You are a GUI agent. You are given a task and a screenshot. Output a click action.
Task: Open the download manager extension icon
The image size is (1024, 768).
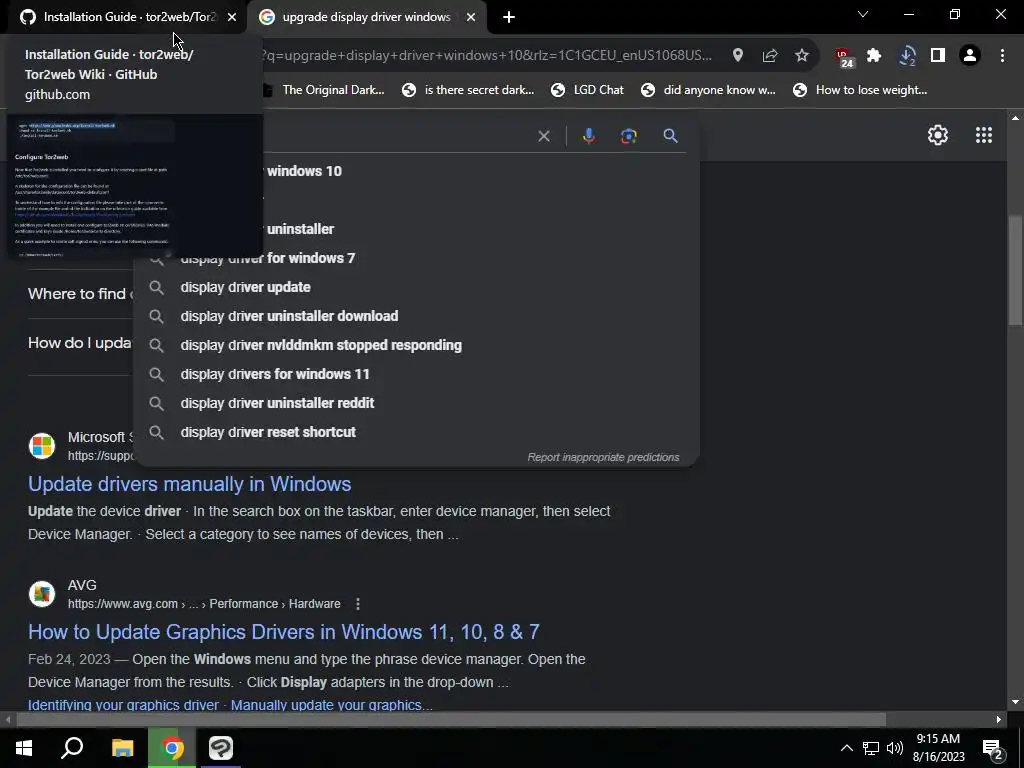[906, 56]
